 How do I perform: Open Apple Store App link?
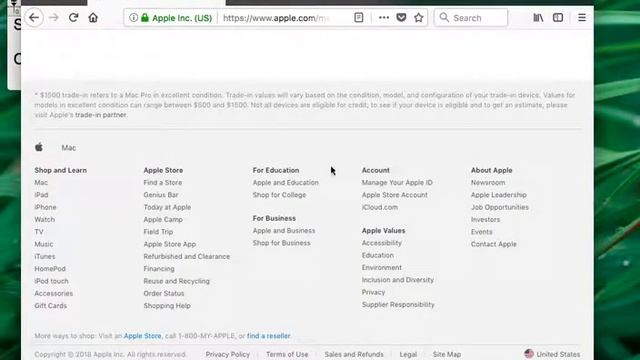pyautogui.click(x=169, y=244)
